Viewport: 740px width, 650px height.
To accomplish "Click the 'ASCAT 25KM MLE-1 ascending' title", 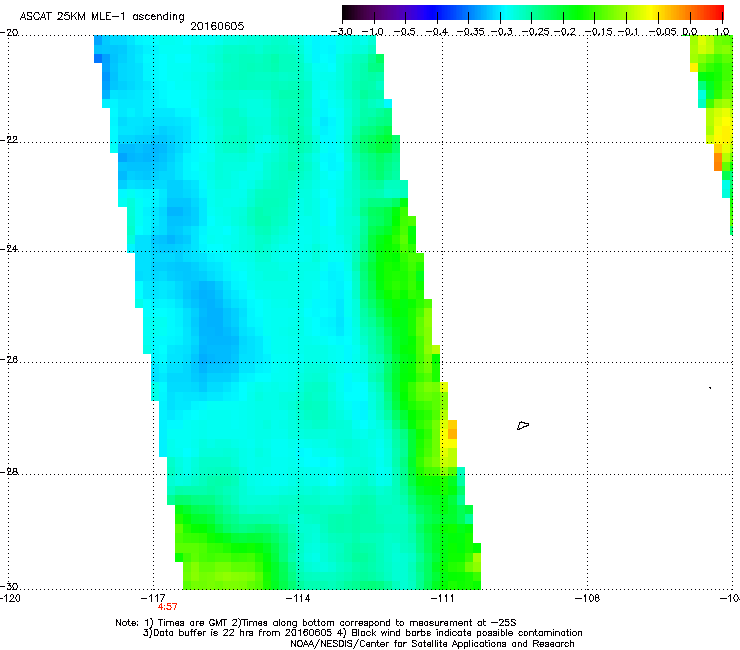I will coord(102,16).
